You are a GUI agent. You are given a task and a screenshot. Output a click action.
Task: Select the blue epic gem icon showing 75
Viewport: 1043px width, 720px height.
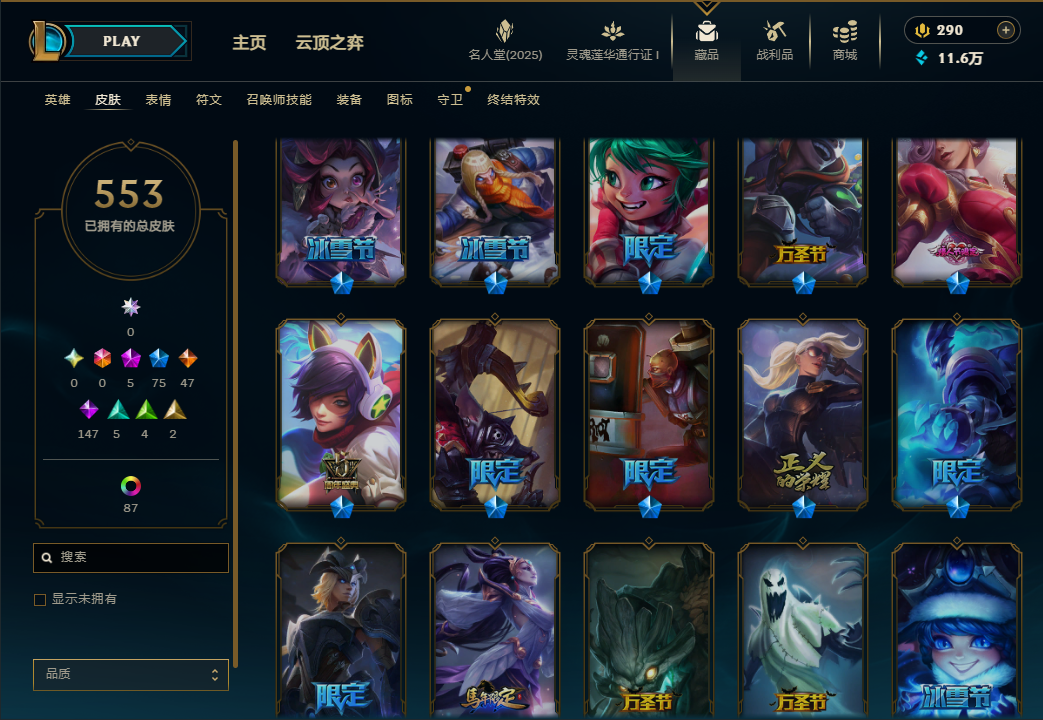(159, 358)
